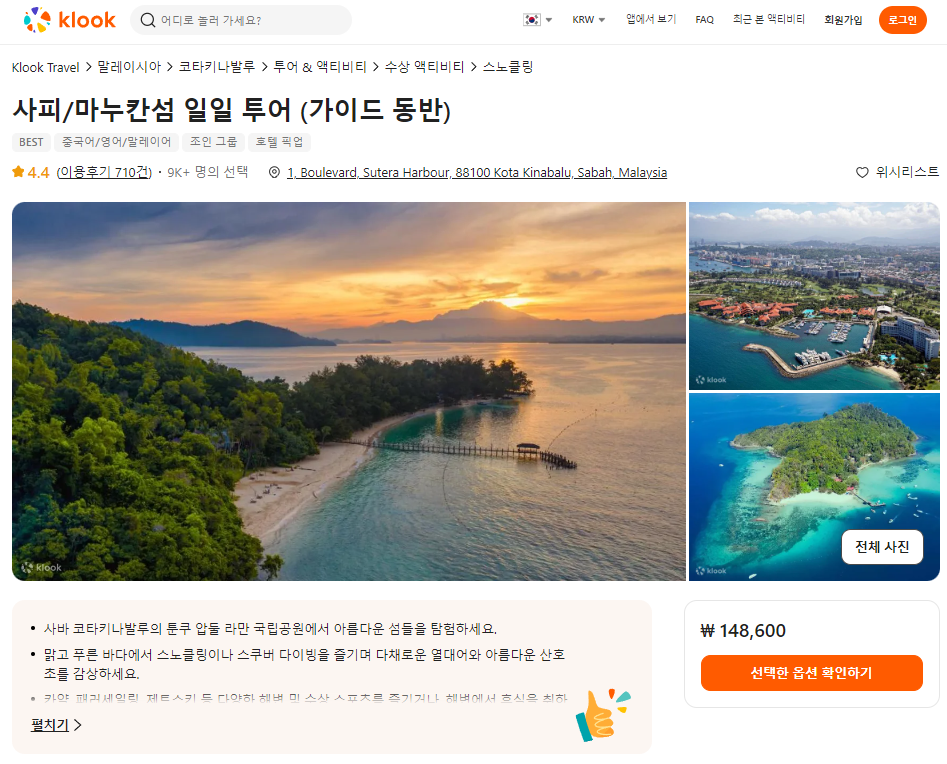
Task: Open the FAQ menu item
Action: 704,20
